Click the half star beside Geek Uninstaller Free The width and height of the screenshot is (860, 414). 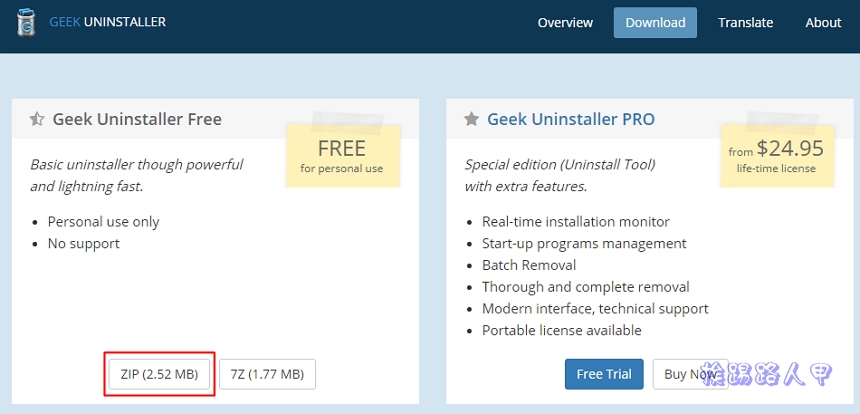coord(37,119)
